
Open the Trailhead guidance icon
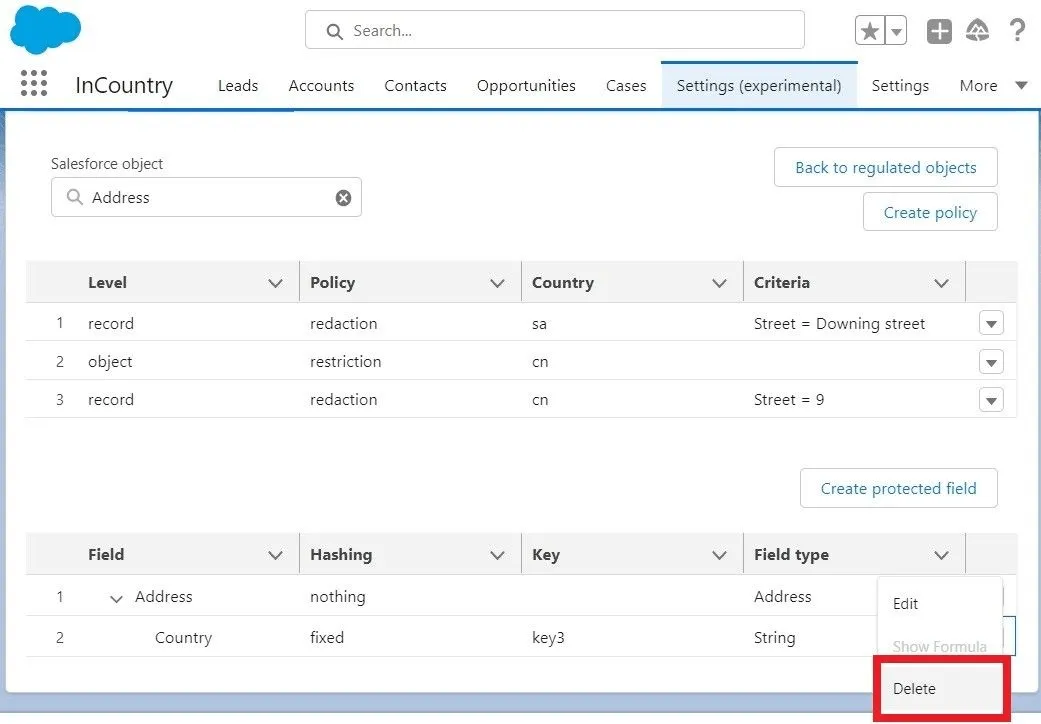977,31
